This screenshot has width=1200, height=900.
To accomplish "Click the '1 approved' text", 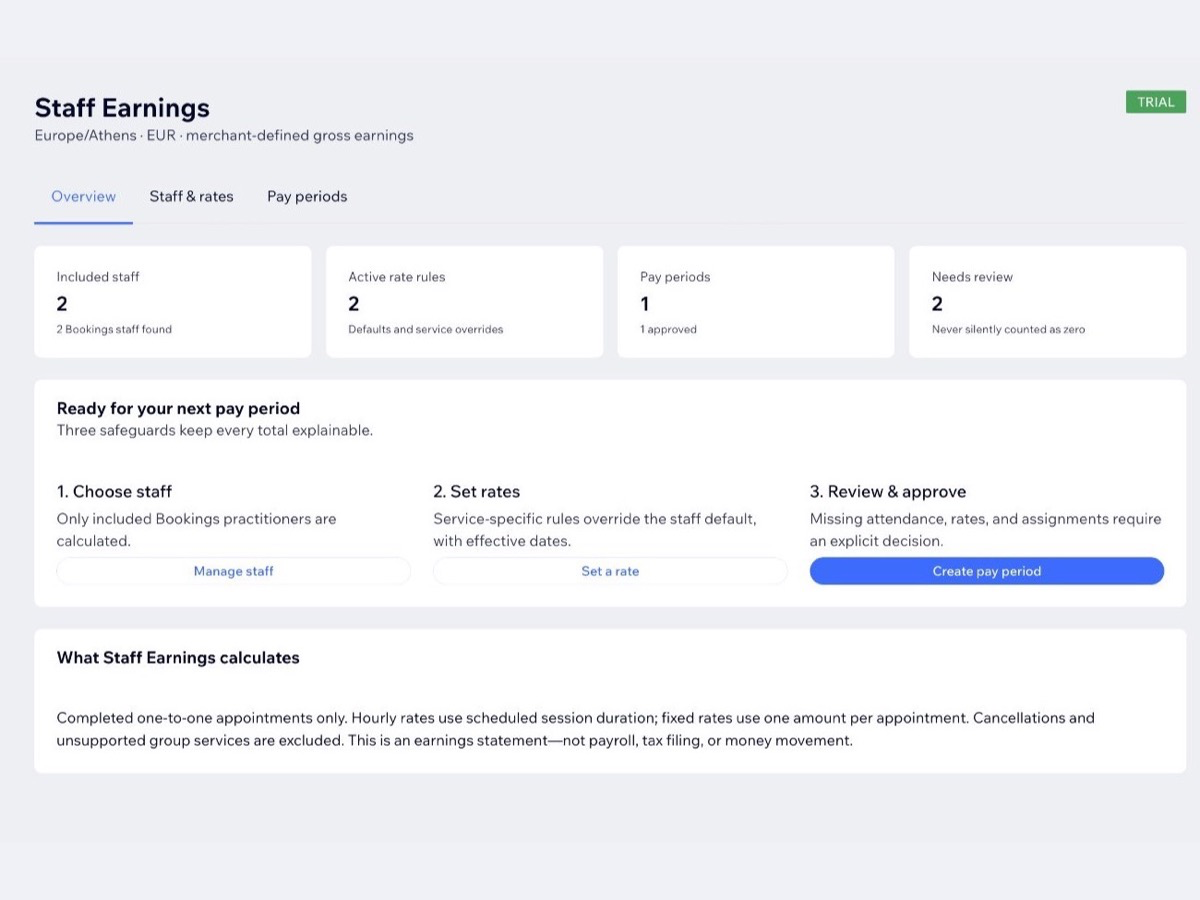I will tap(669, 329).
